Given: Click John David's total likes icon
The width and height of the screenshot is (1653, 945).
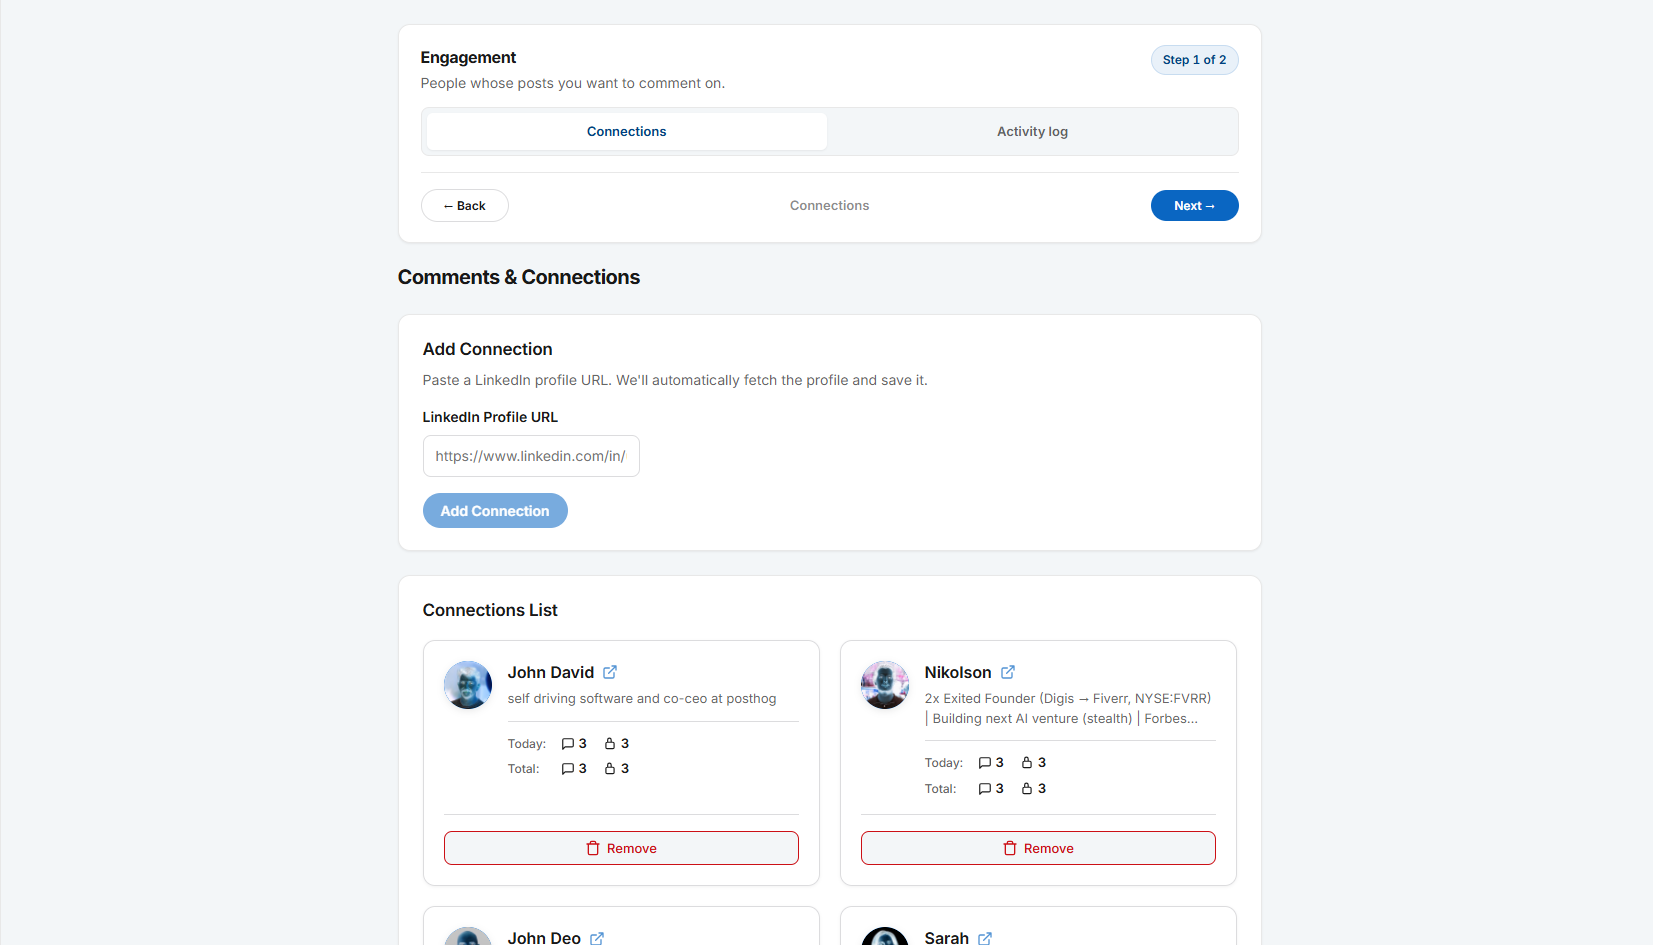Looking at the screenshot, I should (610, 769).
